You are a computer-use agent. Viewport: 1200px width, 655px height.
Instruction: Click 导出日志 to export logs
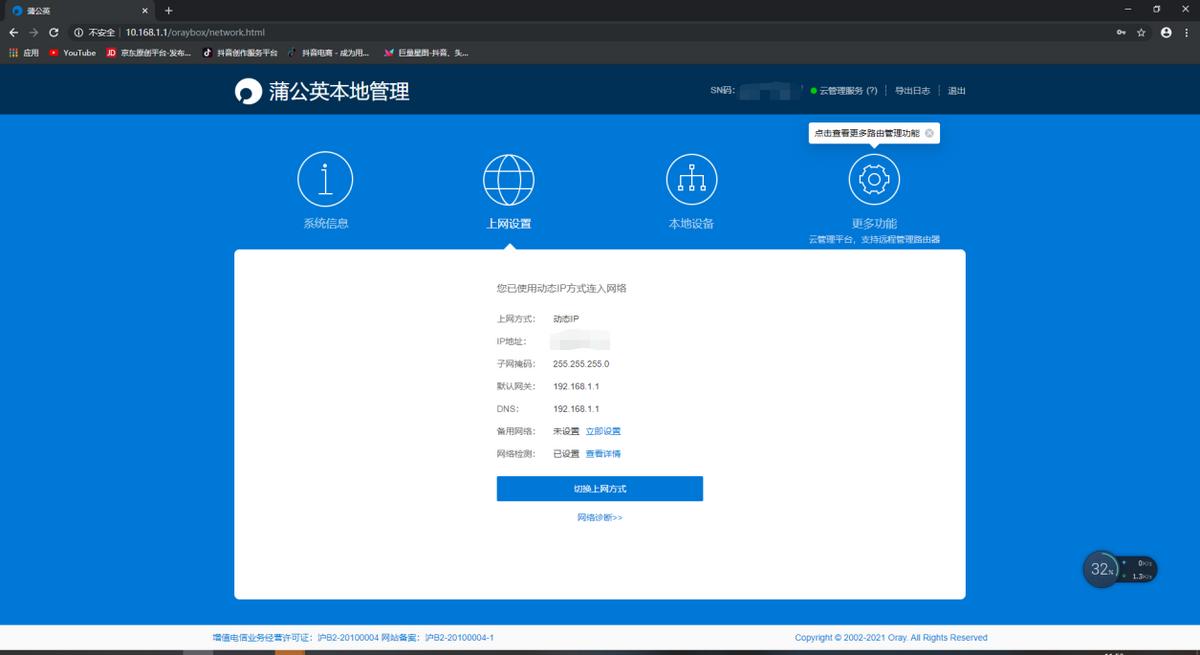(913, 90)
